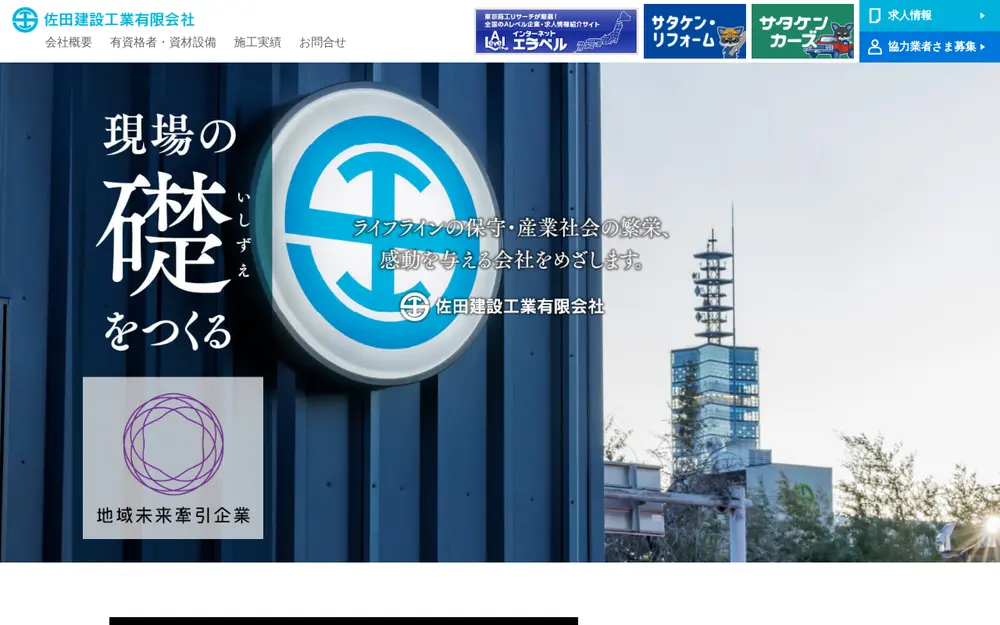Click the ライフラインの保守・産業社会の繁栄 text line

tap(511, 228)
